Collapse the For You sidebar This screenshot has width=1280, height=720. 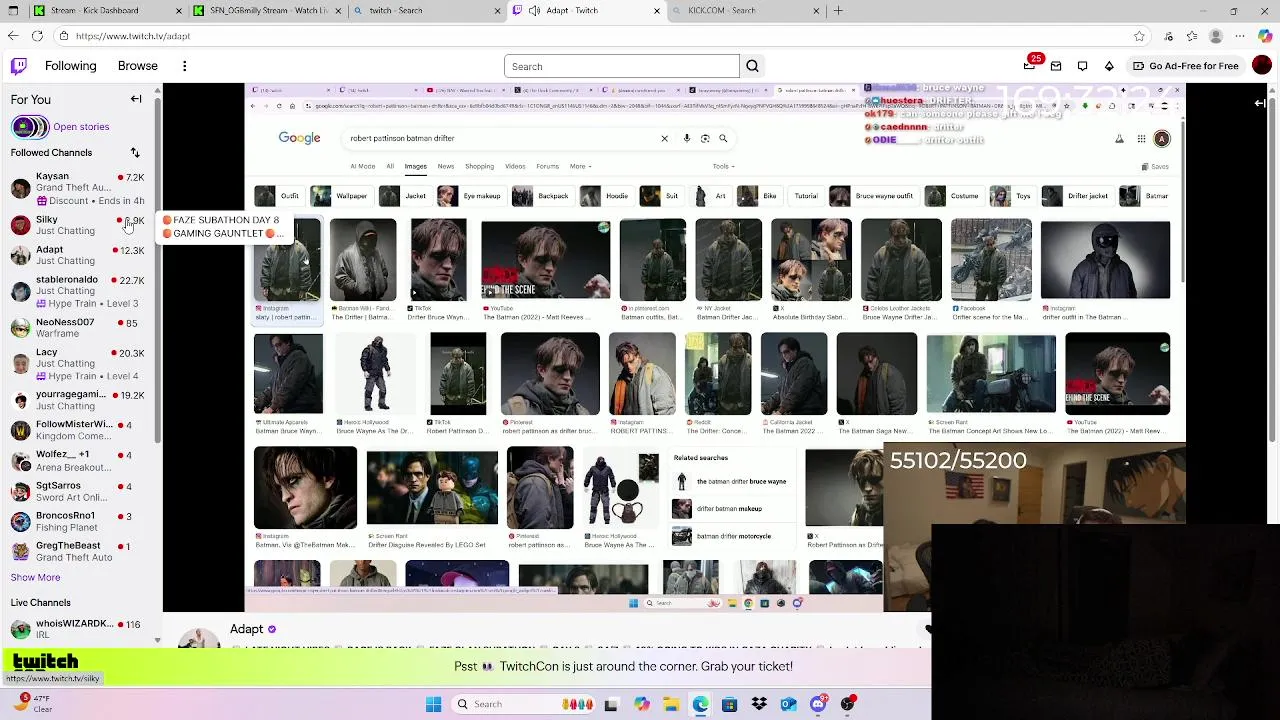(x=136, y=99)
